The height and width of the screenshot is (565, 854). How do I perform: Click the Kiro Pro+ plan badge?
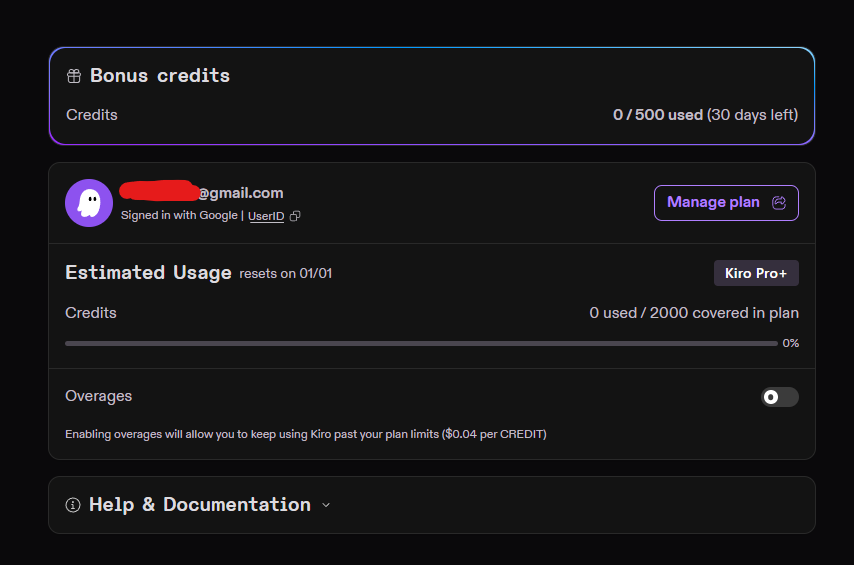click(x=756, y=273)
